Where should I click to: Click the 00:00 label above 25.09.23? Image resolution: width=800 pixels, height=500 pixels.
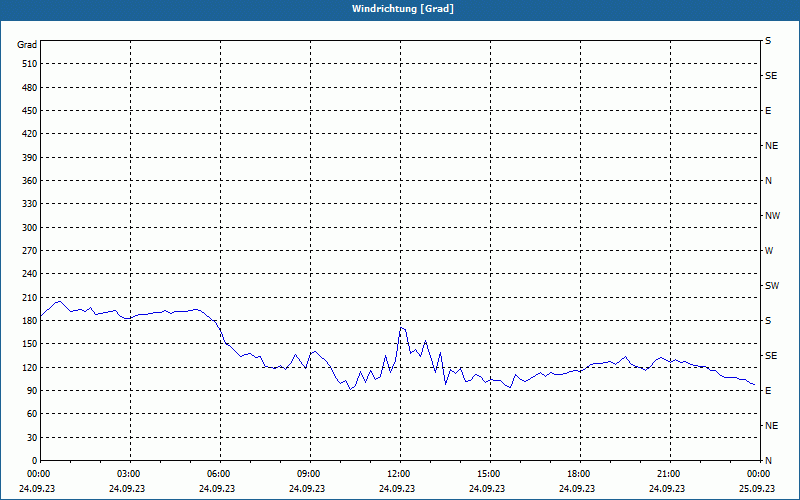[x=759, y=474]
